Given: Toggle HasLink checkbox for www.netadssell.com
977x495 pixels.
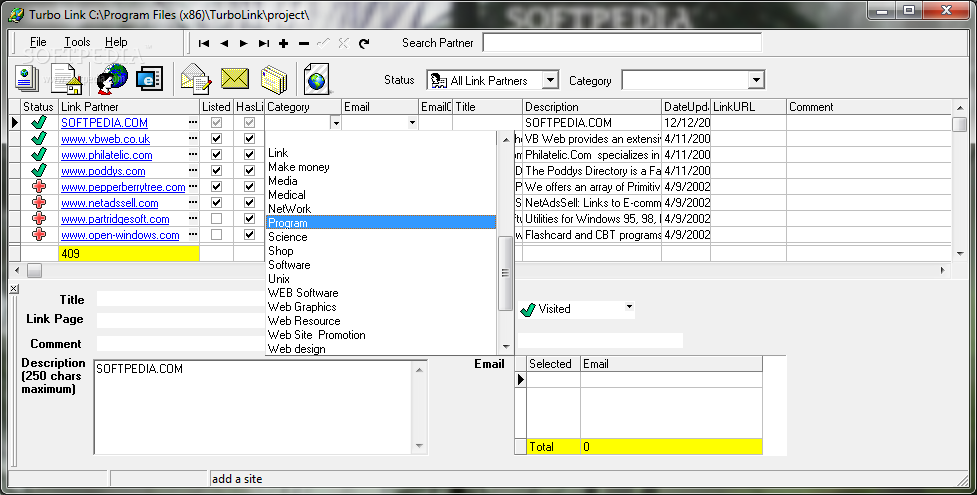Looking at the screenshot, I should coord(249,203).
